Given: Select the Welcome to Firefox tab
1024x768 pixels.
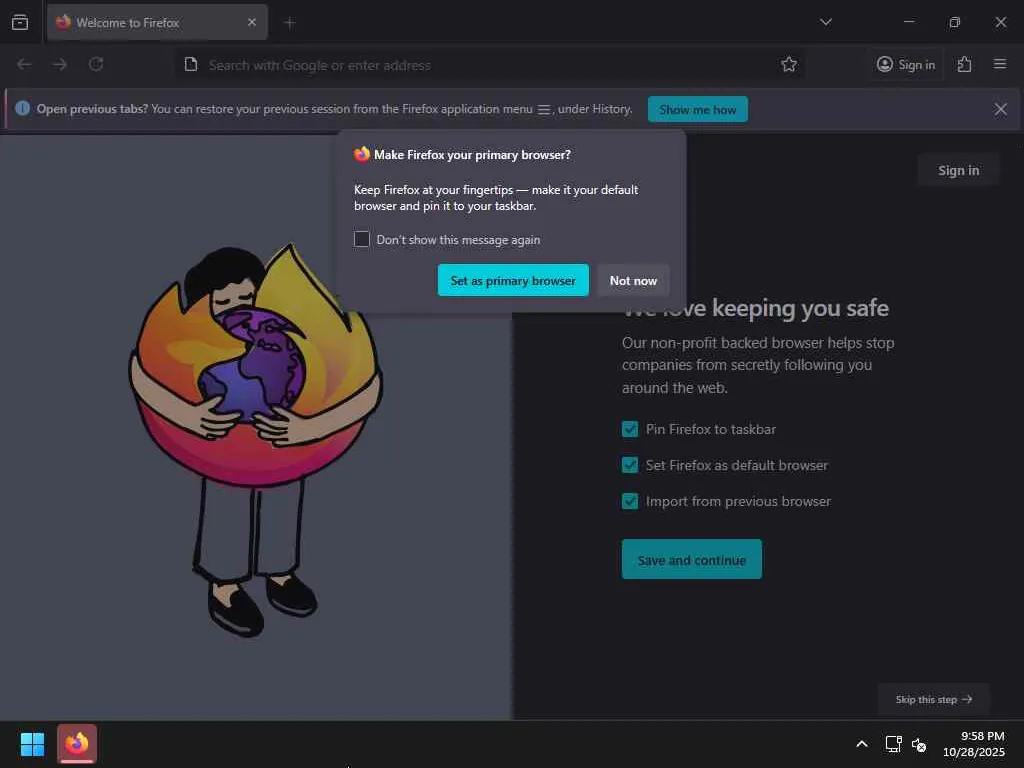Looking at the screenshot, I should (157, 22).
